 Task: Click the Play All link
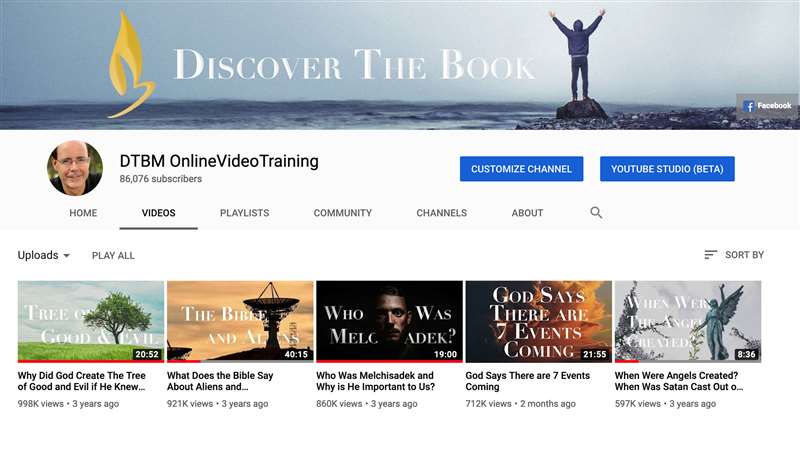(113, 256)
